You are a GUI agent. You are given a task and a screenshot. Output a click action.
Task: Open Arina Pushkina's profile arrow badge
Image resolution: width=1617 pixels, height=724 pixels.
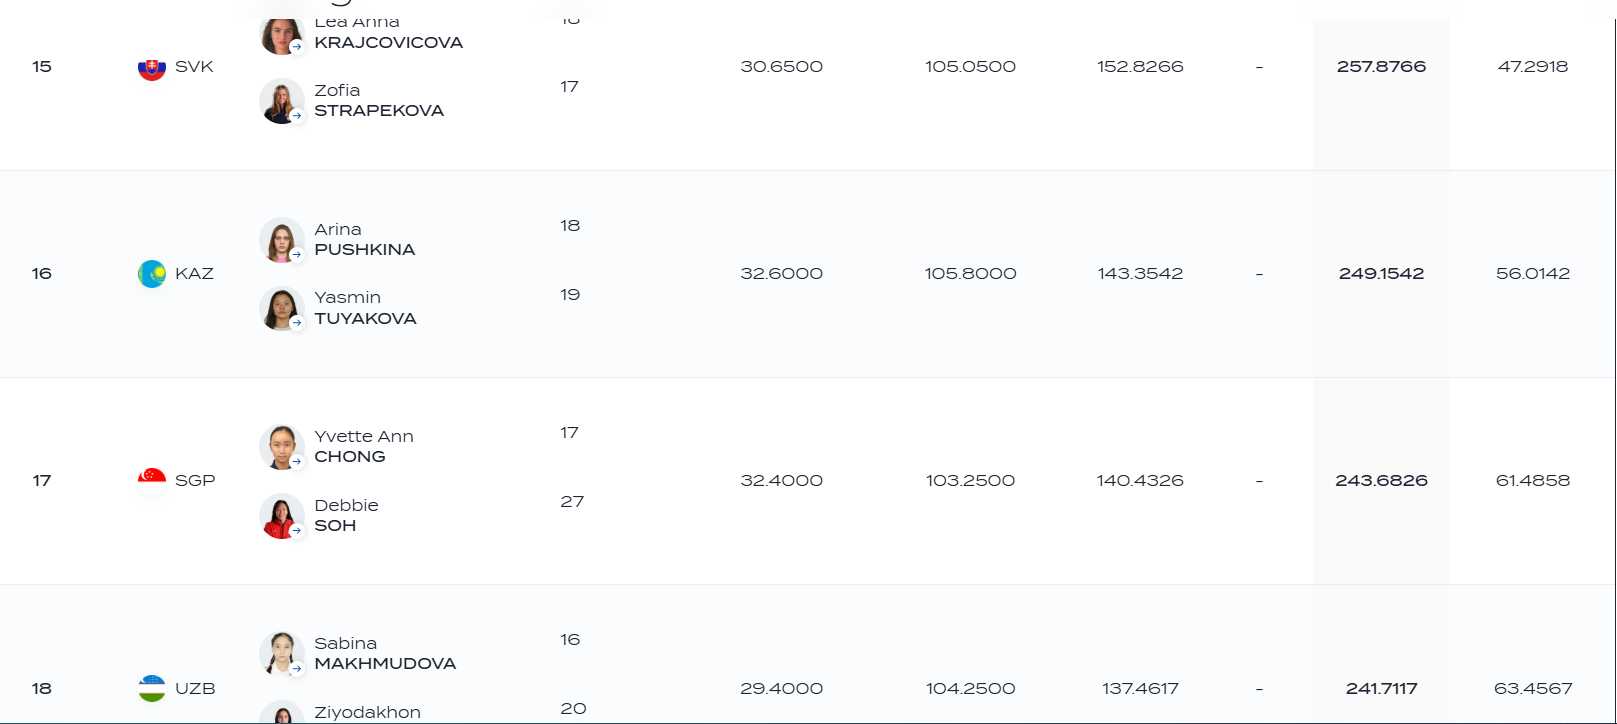click(297, 254)
